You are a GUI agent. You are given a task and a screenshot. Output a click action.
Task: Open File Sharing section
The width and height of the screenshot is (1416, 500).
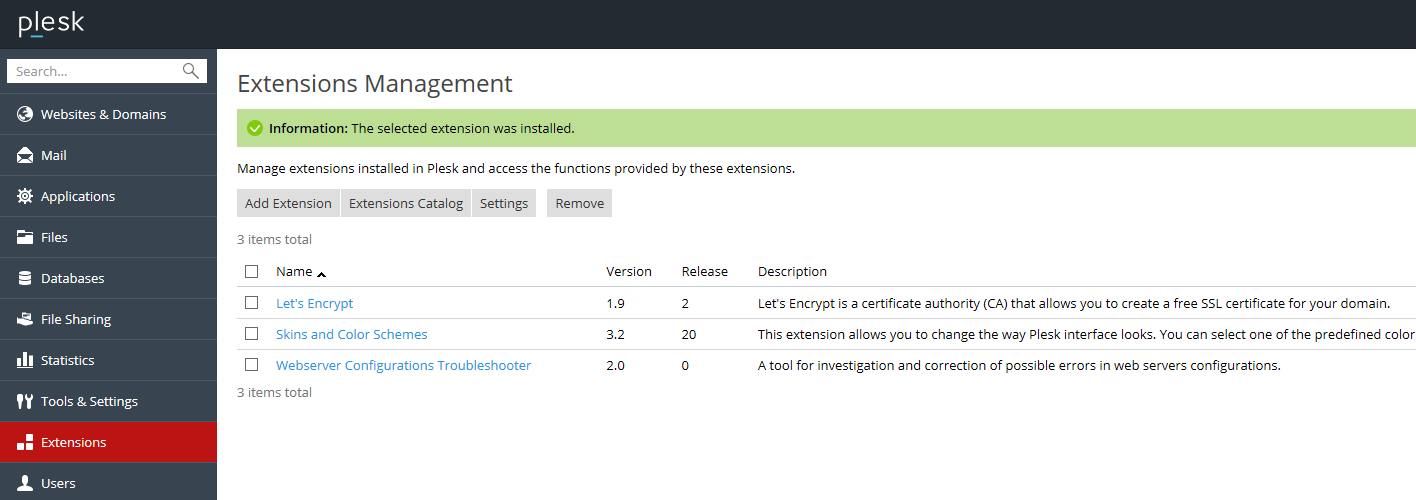pyautogui.click(x=76, y=319)
